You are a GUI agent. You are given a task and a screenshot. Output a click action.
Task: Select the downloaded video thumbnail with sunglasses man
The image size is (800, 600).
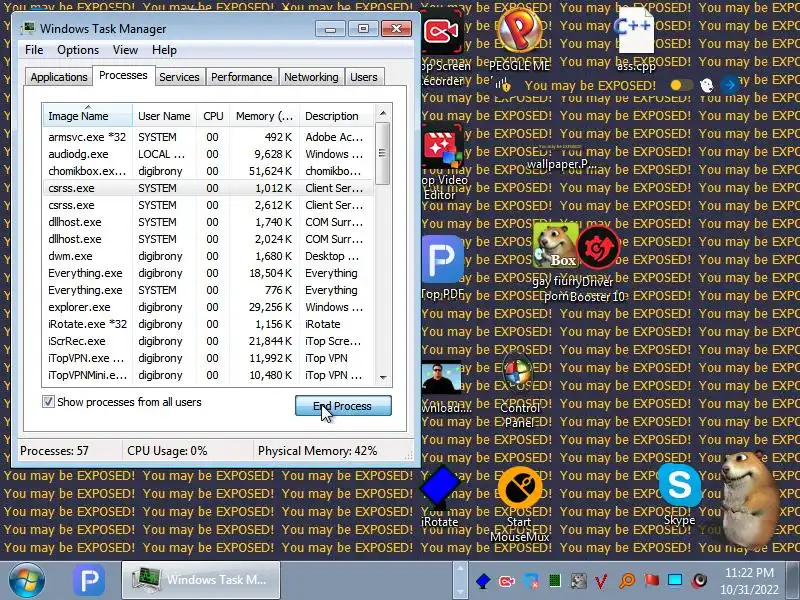(x=441, y=378)
